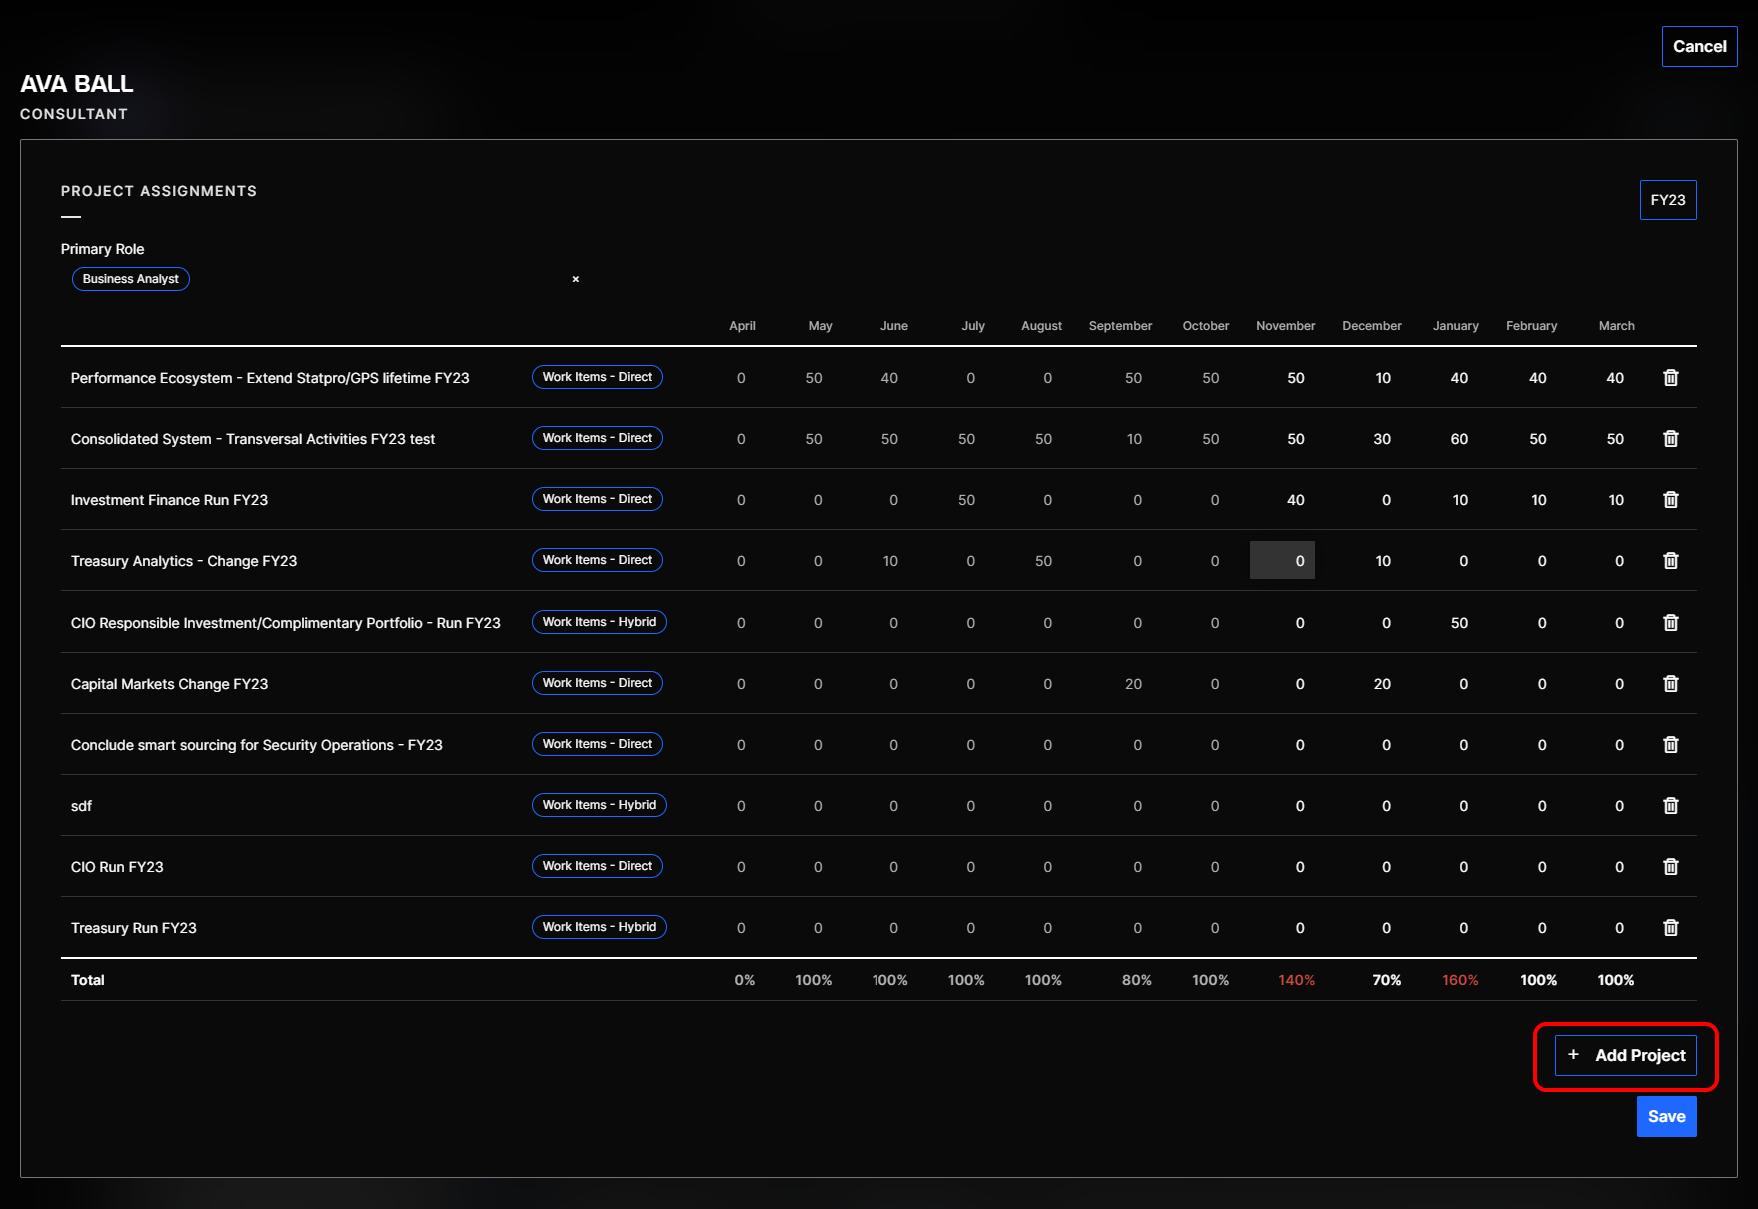Image resolution: width=1758 pixels, height=1209 pixels.
Task: Click Work Items - Direct tag for Performance Ecosystem
Action: coord(597,377)
